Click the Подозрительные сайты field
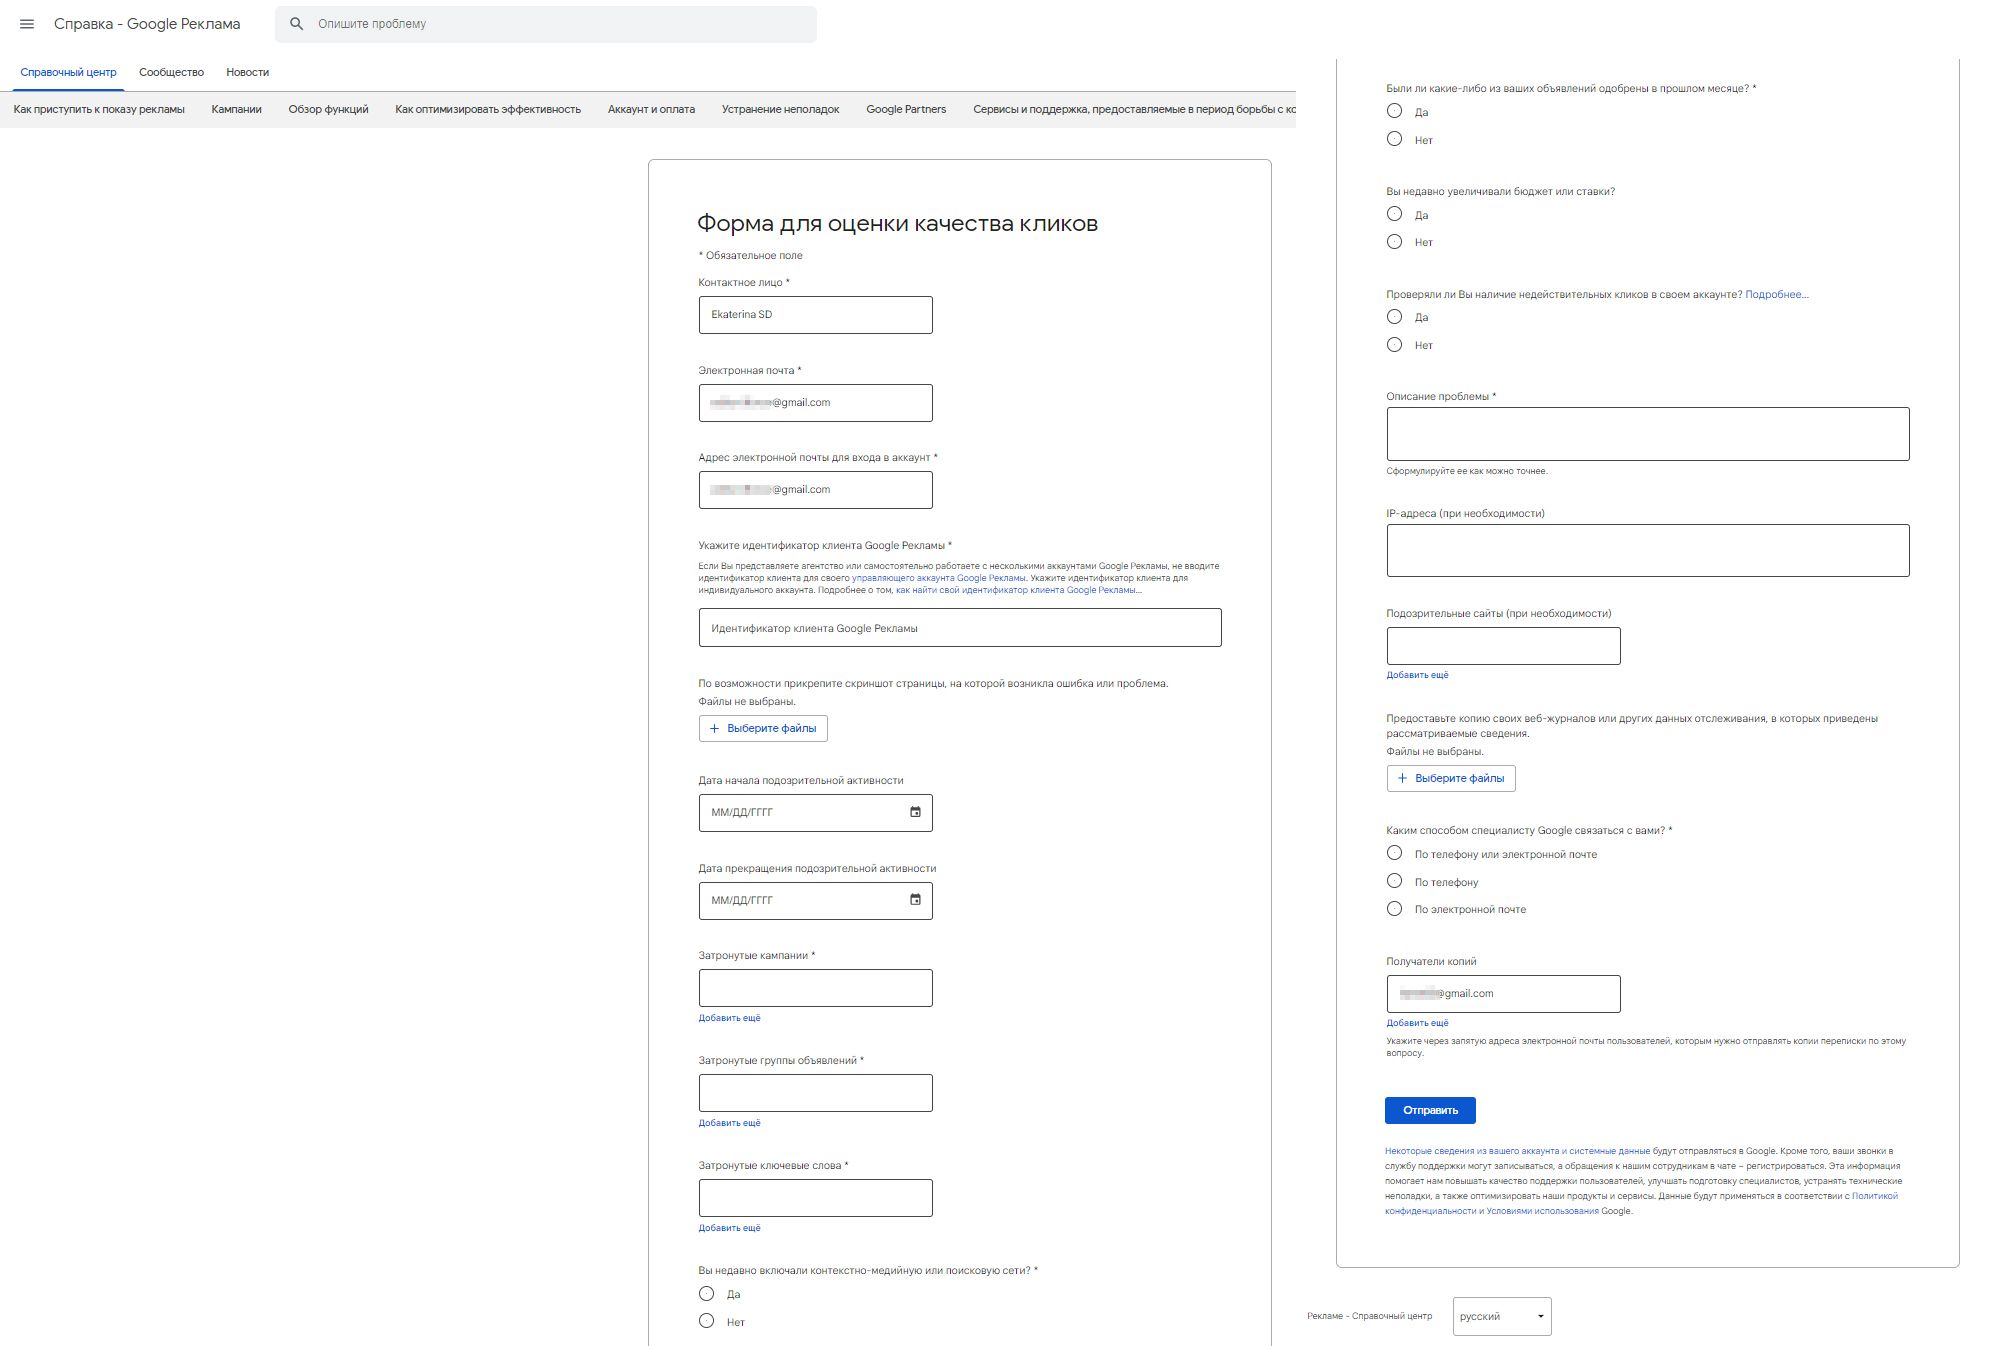Image resolution: width=1990 pixels, height=1346 pixels. tap(1503, 646)
